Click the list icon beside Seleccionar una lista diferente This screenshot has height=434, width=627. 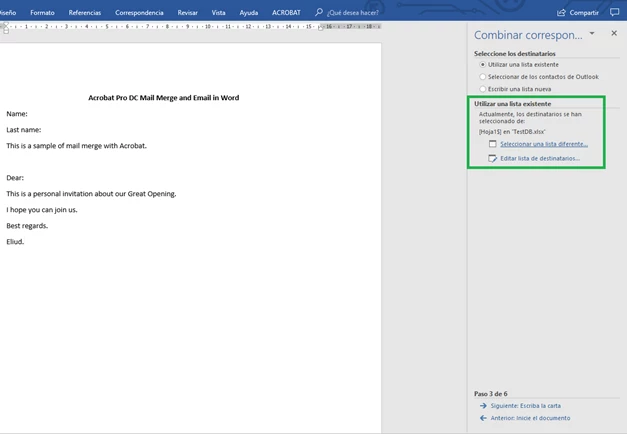(493, 144)
